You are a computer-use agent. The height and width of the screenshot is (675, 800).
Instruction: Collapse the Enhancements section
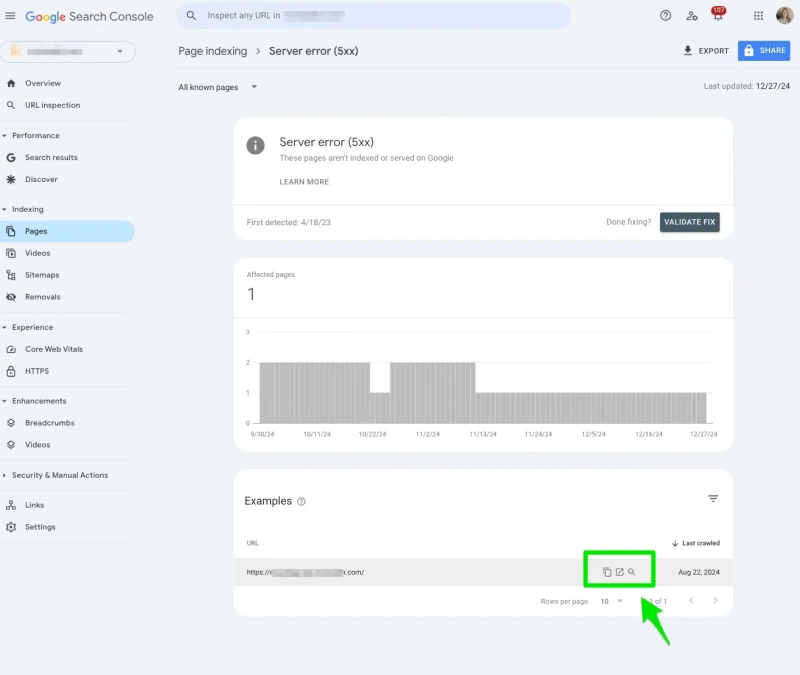pos(5,401)
